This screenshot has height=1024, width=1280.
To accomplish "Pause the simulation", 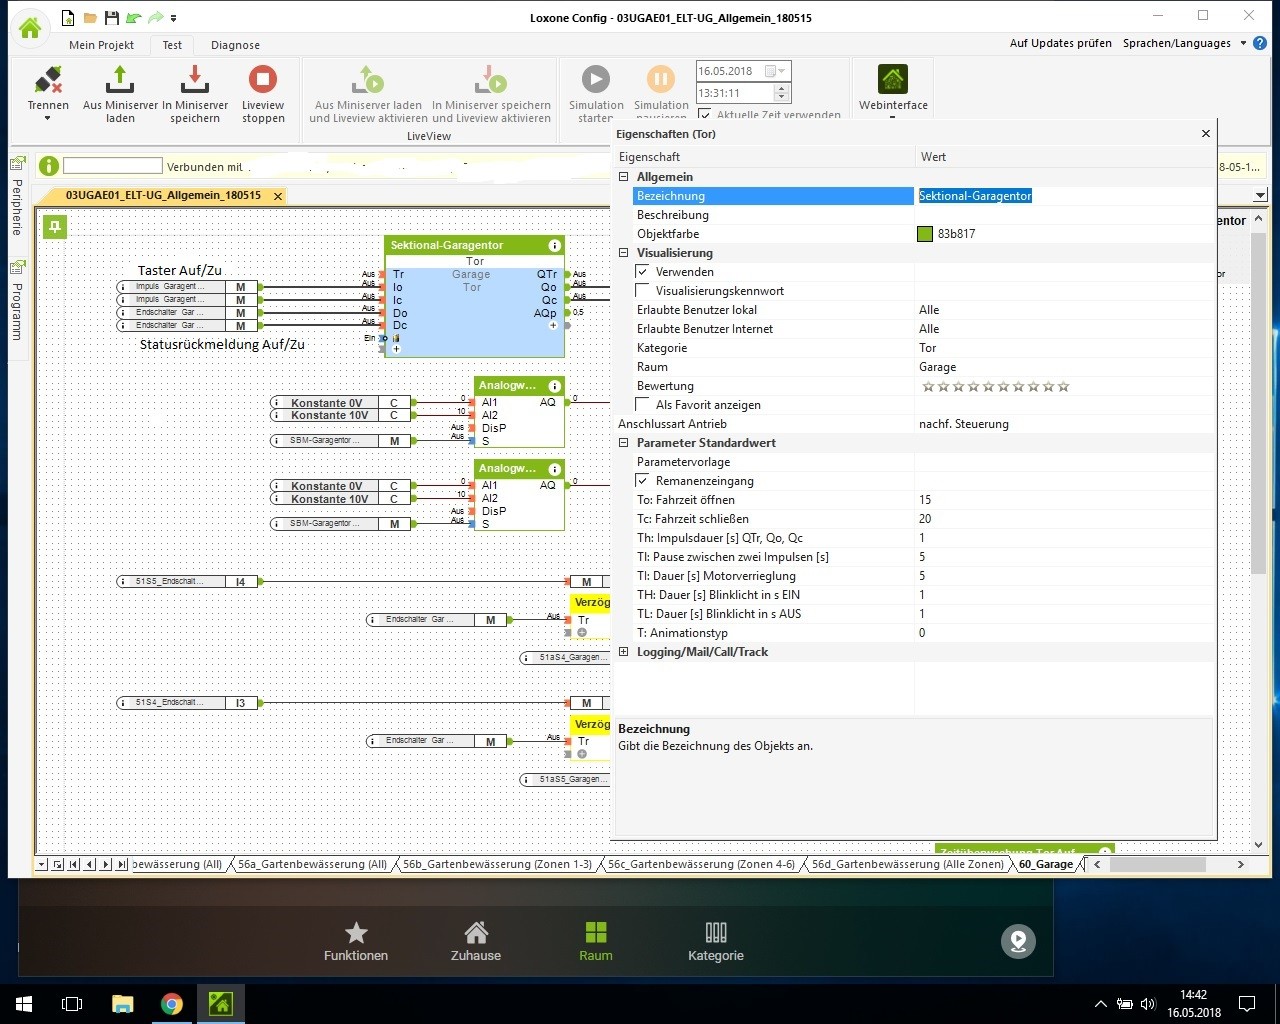I will pos(661,93).
